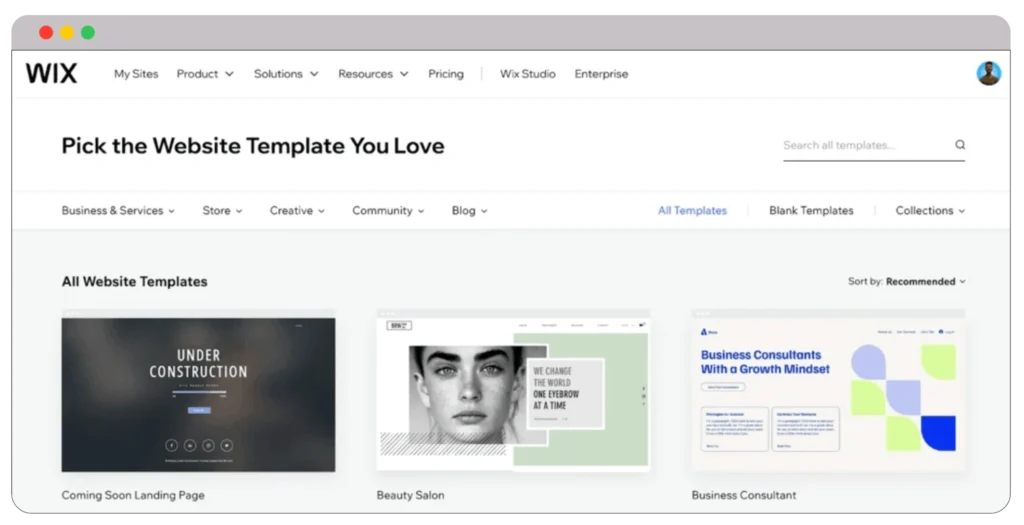Select the Blank Templates tab
This screenshot has height=525, width=1024.
point(811,210)
